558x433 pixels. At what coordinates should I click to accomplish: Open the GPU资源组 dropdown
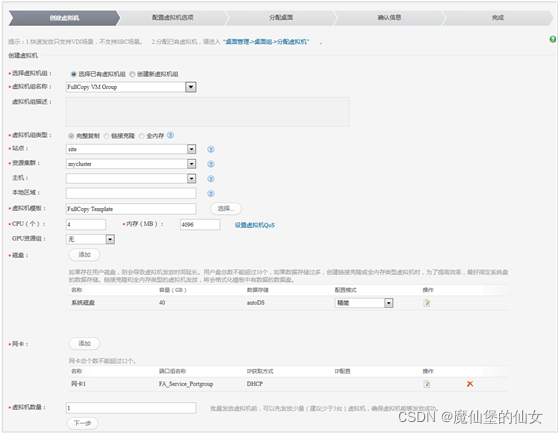pyautogui.click(x=110, y=239)
